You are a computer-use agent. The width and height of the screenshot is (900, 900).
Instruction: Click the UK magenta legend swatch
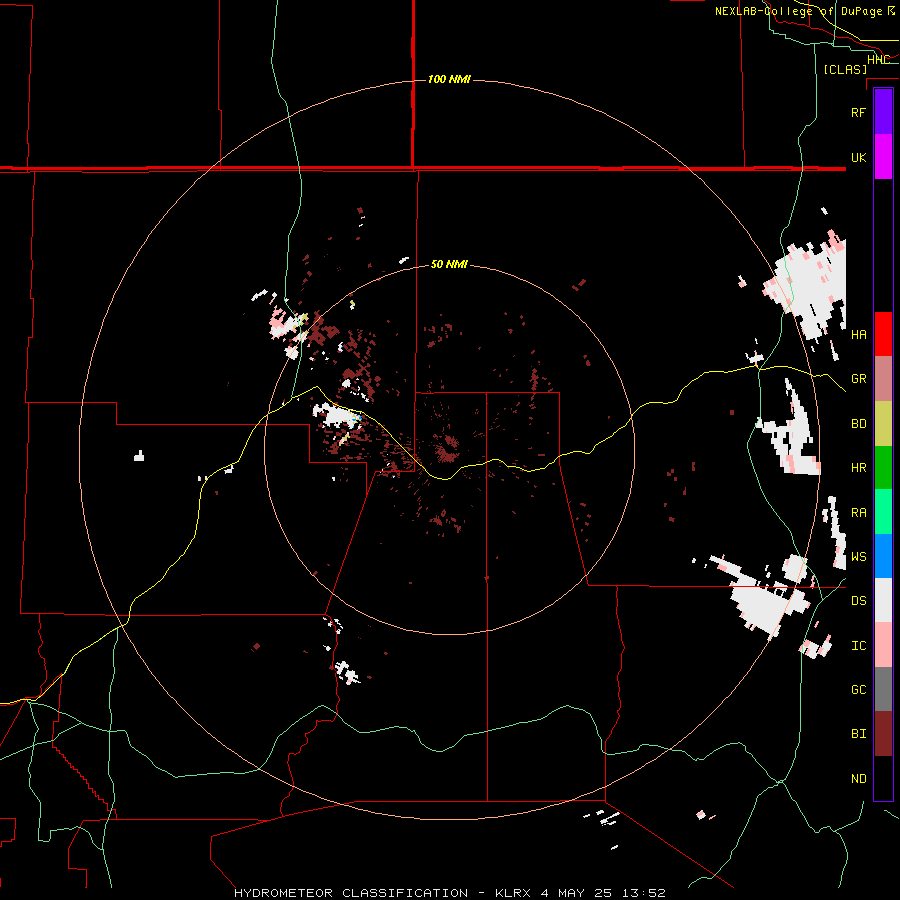pos(883,157)
